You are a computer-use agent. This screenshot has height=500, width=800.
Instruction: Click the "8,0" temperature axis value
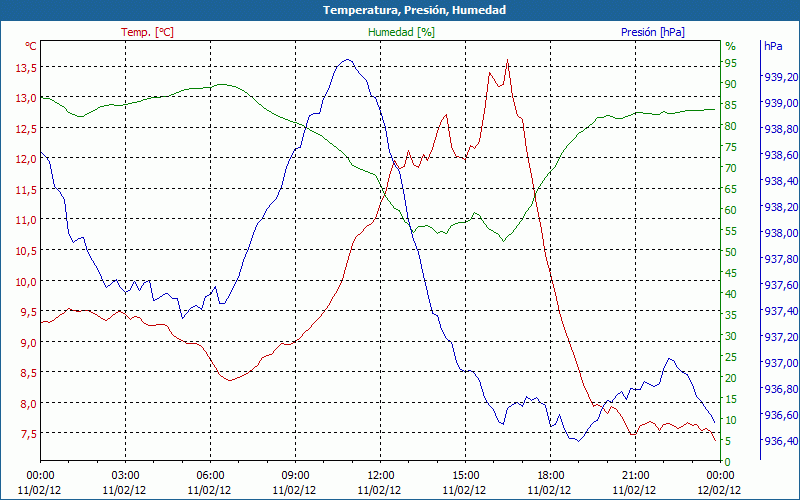click(x=28, y=404)
